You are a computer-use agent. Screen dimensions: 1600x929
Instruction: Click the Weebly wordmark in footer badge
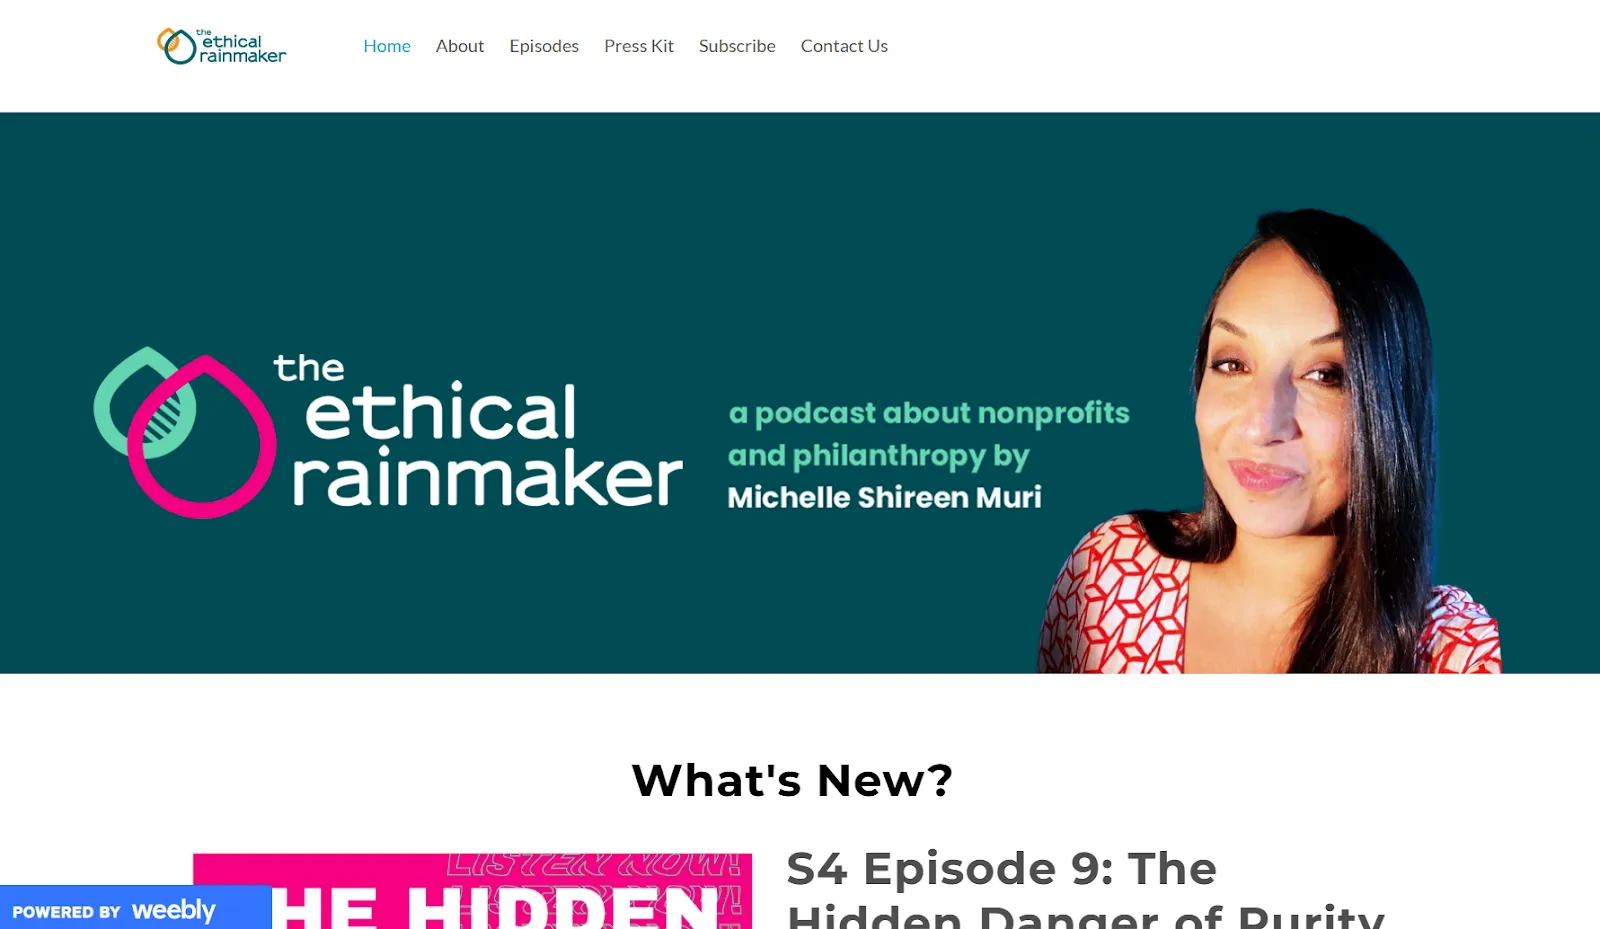pos(173,910)
